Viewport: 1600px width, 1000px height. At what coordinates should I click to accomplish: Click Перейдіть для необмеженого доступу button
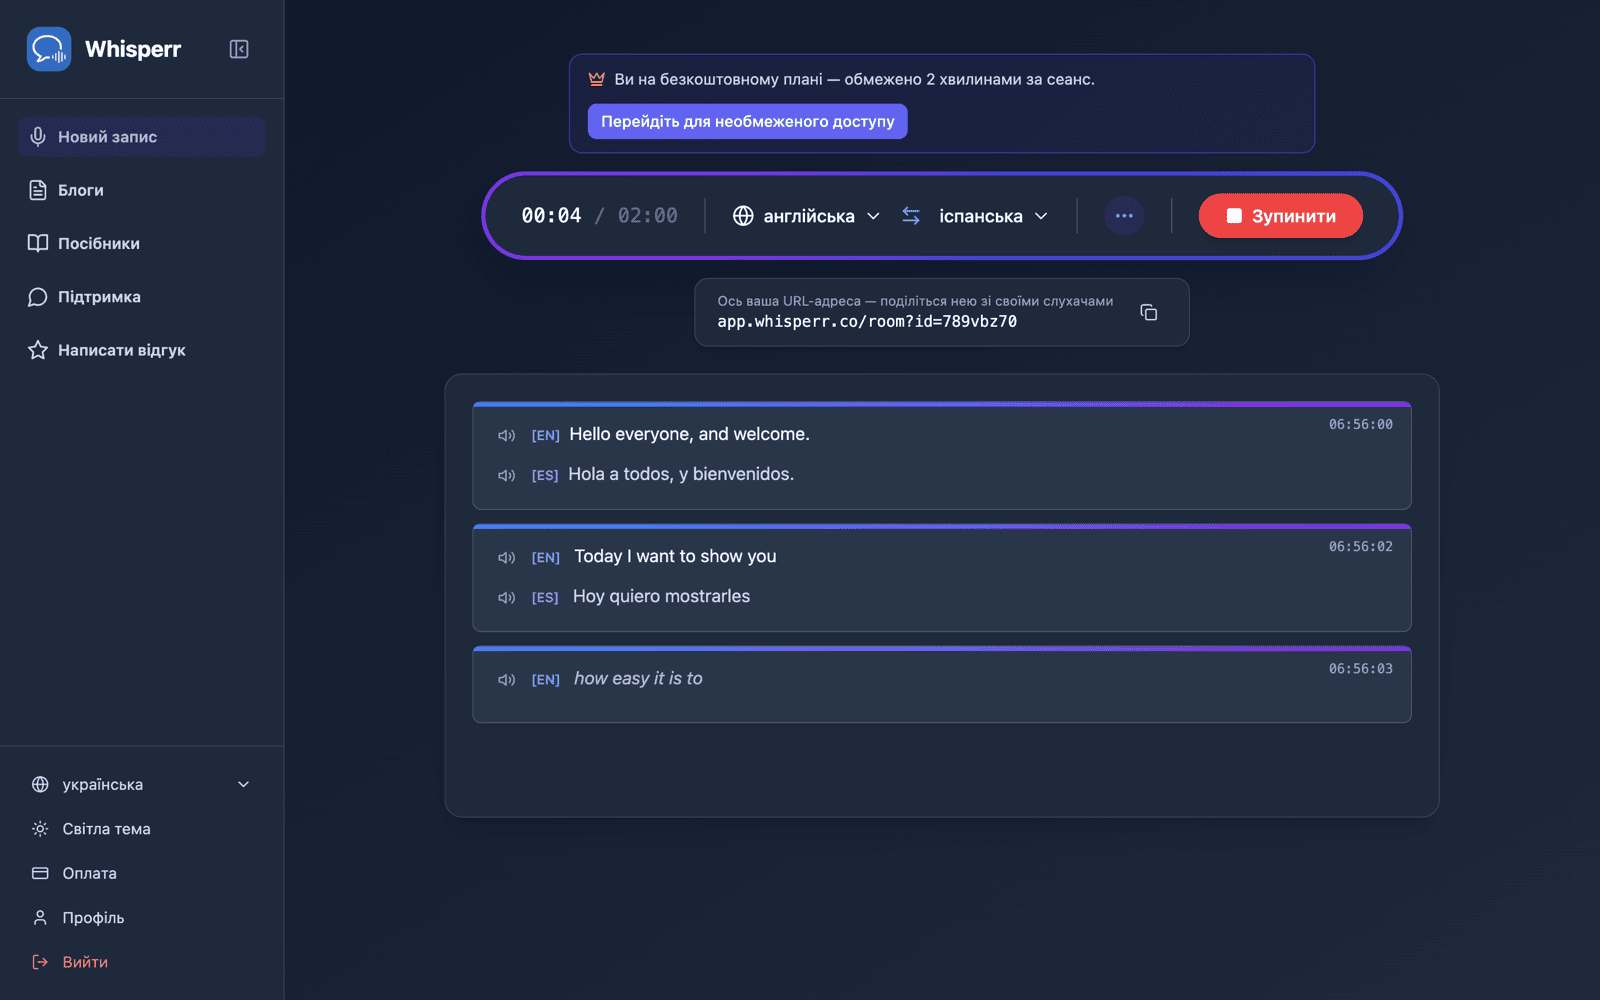(747, 121)
